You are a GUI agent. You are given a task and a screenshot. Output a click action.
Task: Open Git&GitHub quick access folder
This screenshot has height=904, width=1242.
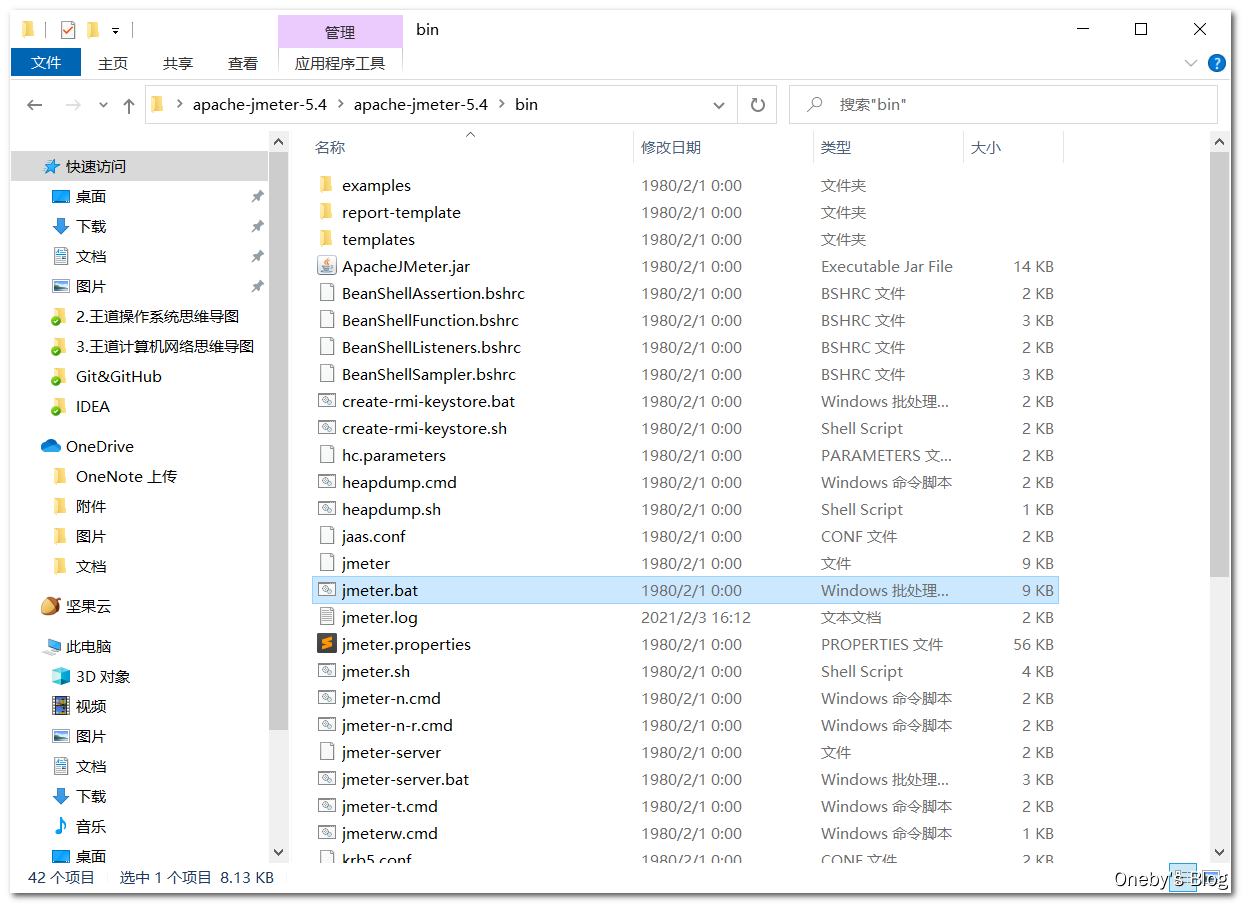(106, 376)
